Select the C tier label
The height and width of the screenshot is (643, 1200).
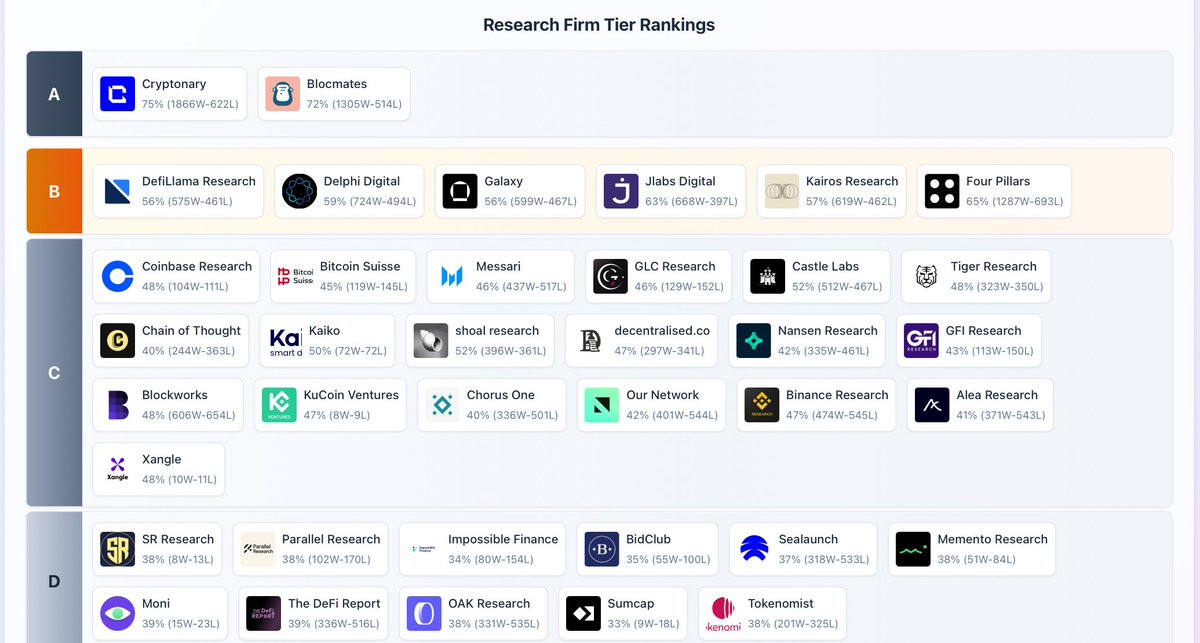coord(54,373)
